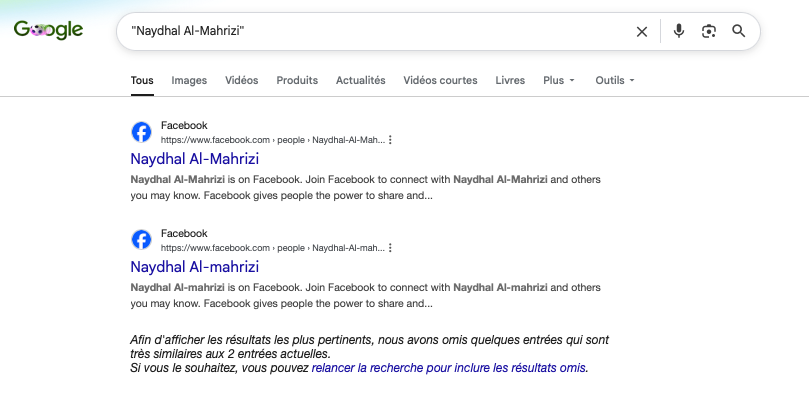Clear the search query with X

click(x=642, y=31)
